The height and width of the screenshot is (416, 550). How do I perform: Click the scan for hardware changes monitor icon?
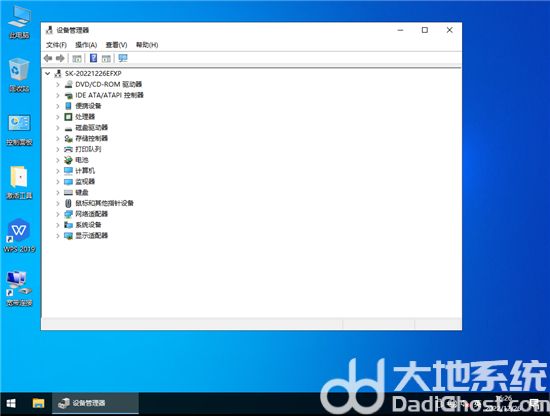123,58
